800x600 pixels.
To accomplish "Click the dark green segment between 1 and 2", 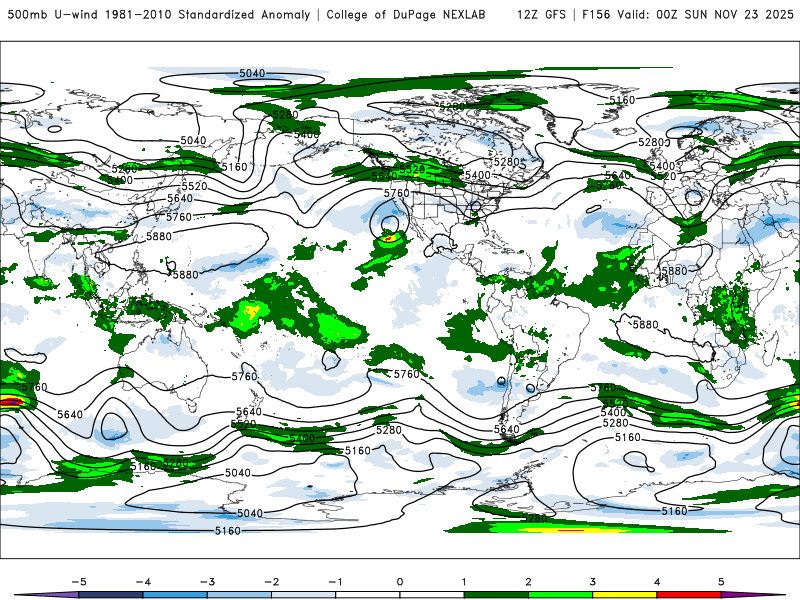I will point(496,595).
